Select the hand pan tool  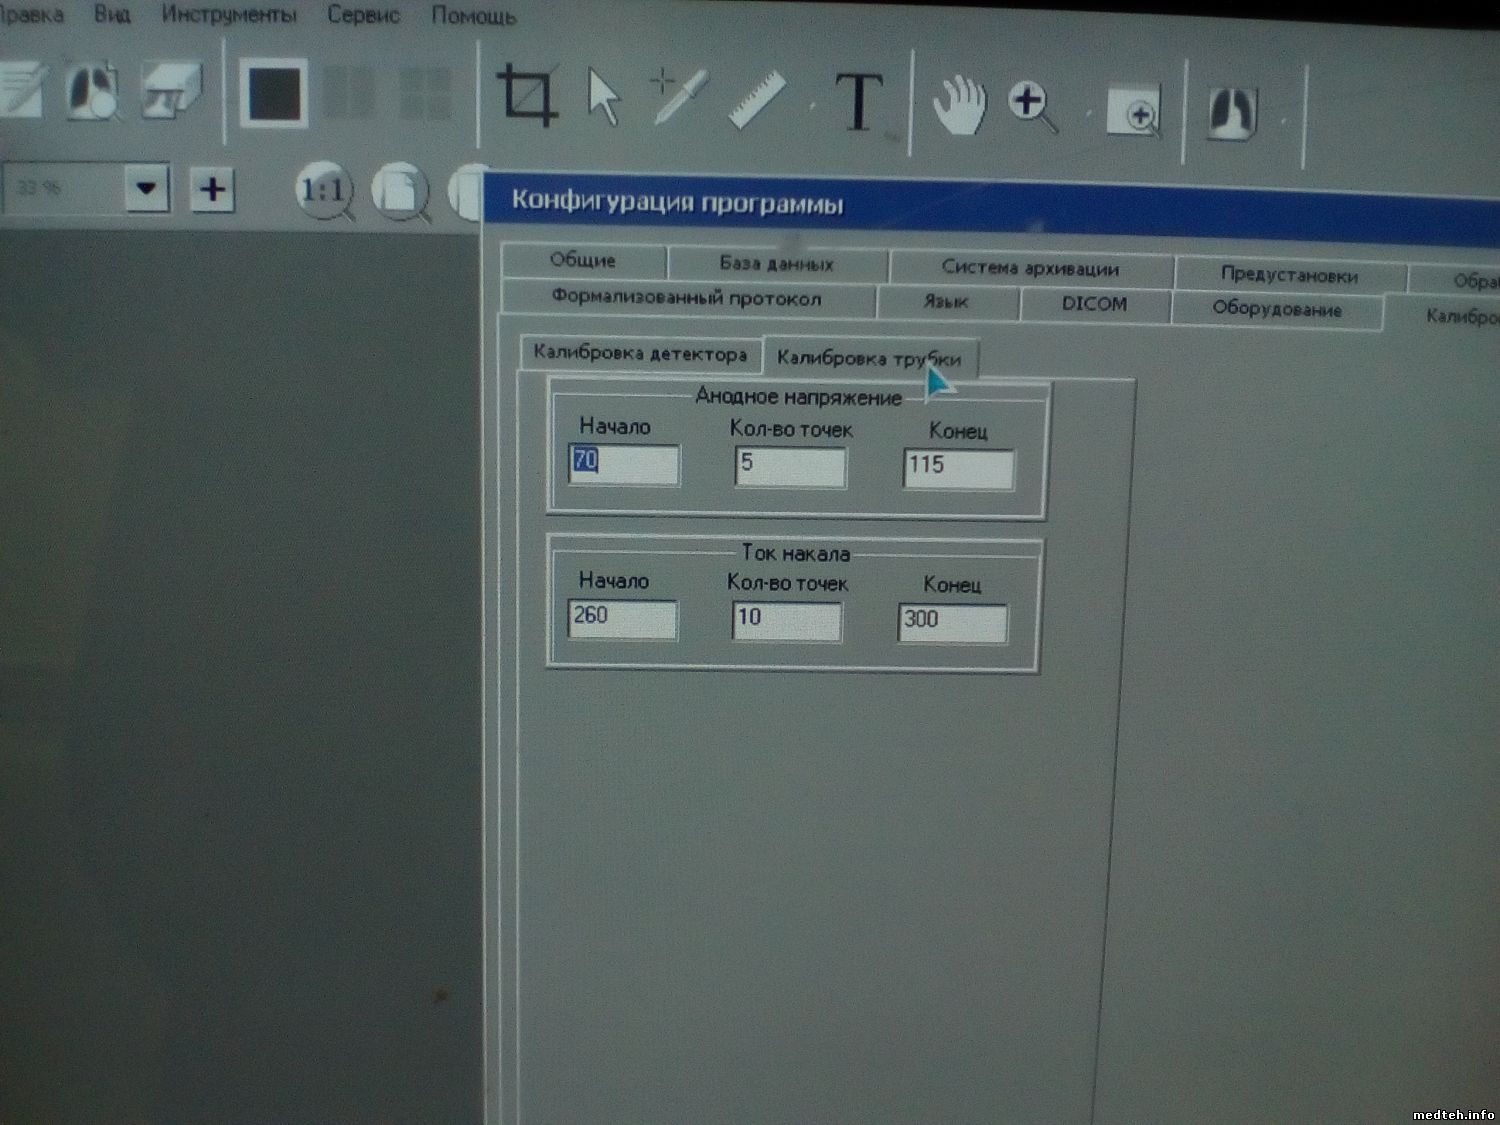coord(958,104)
